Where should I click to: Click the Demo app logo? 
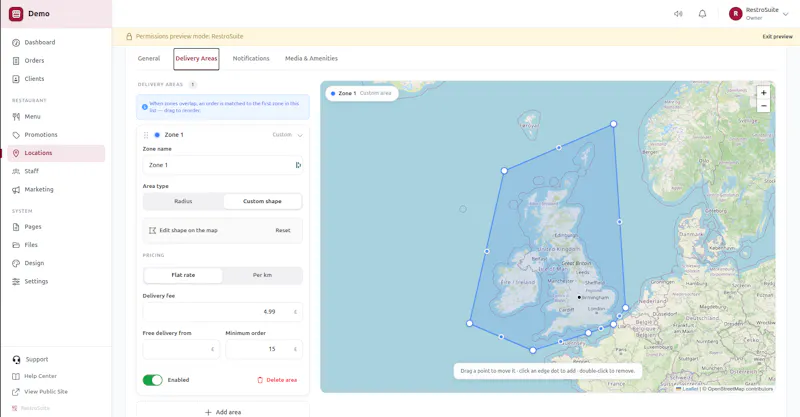(x=16, y=14)
